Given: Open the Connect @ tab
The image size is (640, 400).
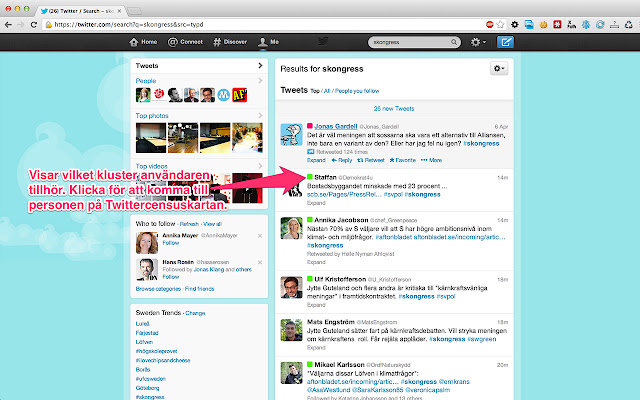Looking at the screenshot, I should coord(185,42).
